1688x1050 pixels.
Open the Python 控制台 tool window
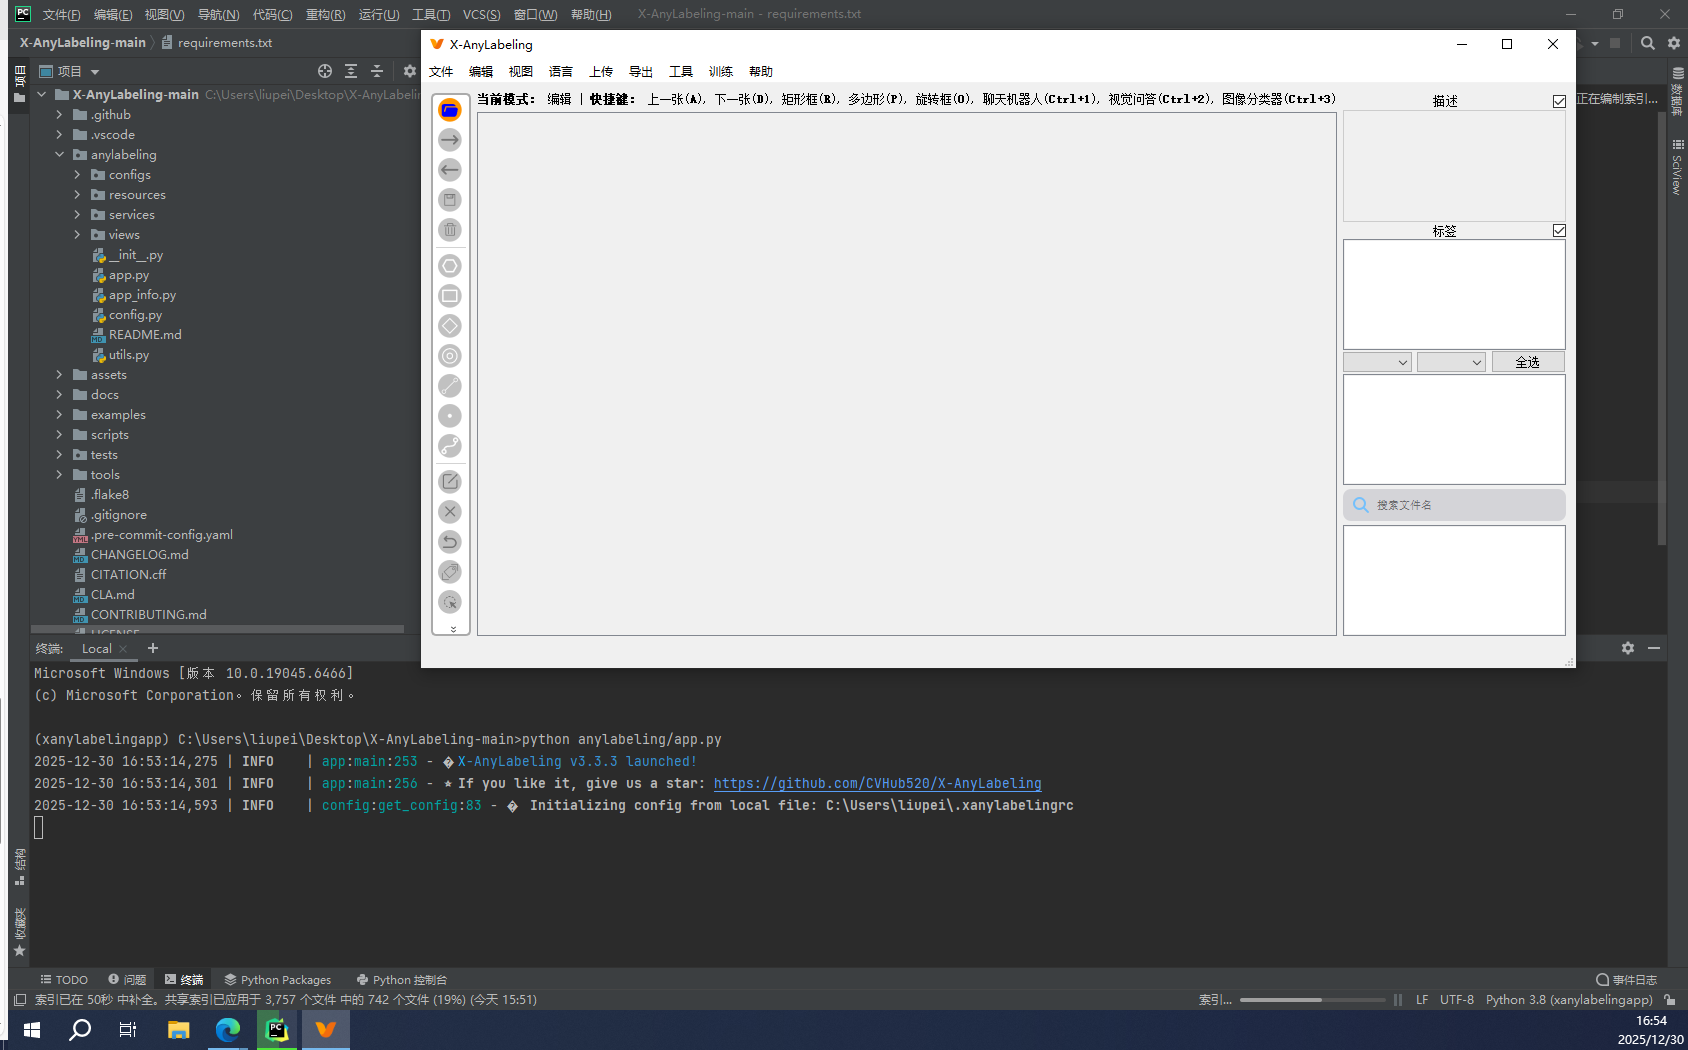[x=402, y=980]
